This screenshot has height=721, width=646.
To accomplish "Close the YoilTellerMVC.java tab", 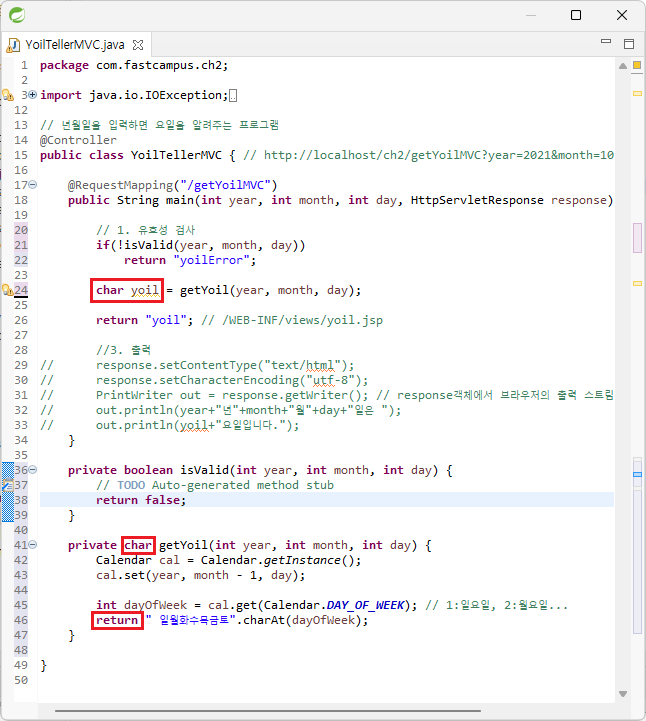I will pos(138,45).
